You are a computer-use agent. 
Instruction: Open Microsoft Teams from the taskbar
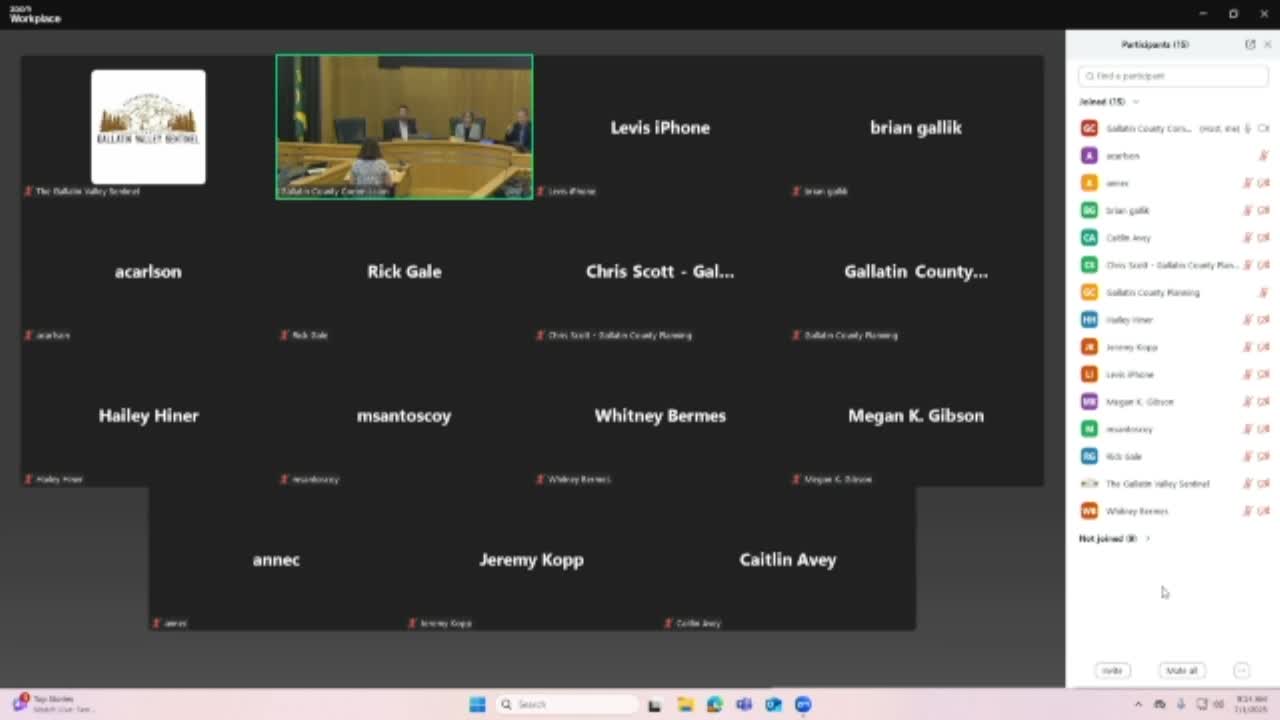744,705
